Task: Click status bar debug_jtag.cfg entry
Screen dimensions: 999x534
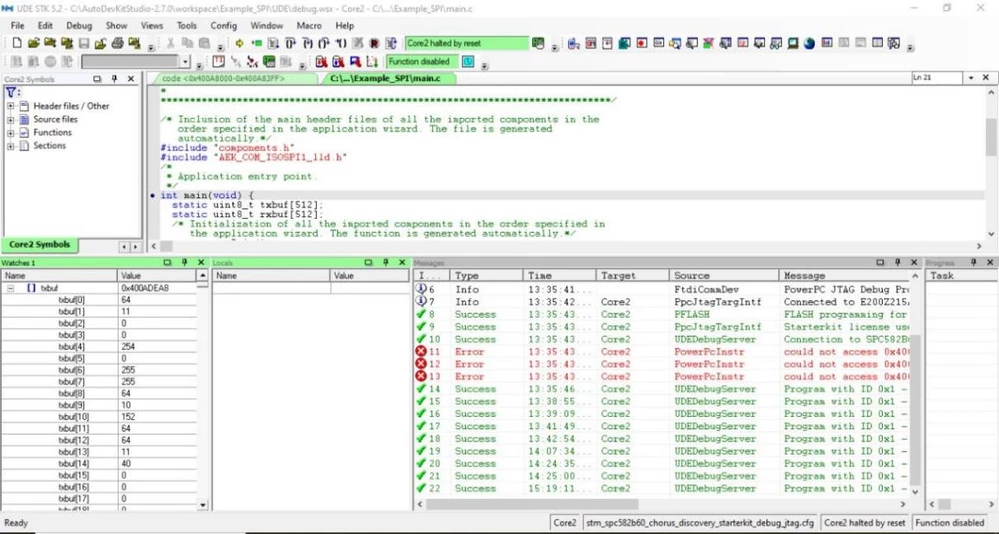Action: [x=700, y=523]
